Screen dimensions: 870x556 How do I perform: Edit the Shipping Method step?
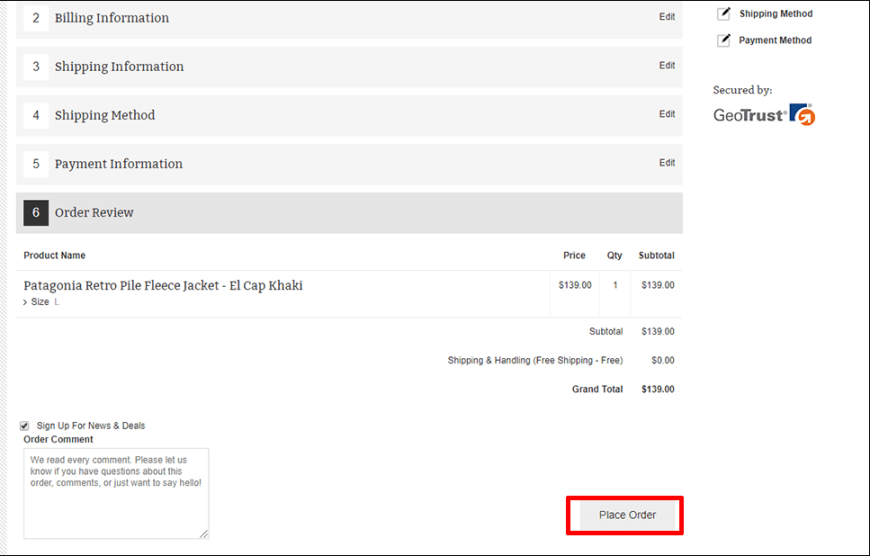pos(666,114)
